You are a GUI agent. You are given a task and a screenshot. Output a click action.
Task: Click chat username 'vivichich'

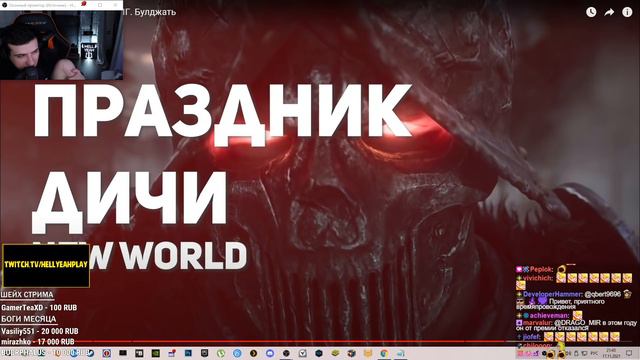538,278
